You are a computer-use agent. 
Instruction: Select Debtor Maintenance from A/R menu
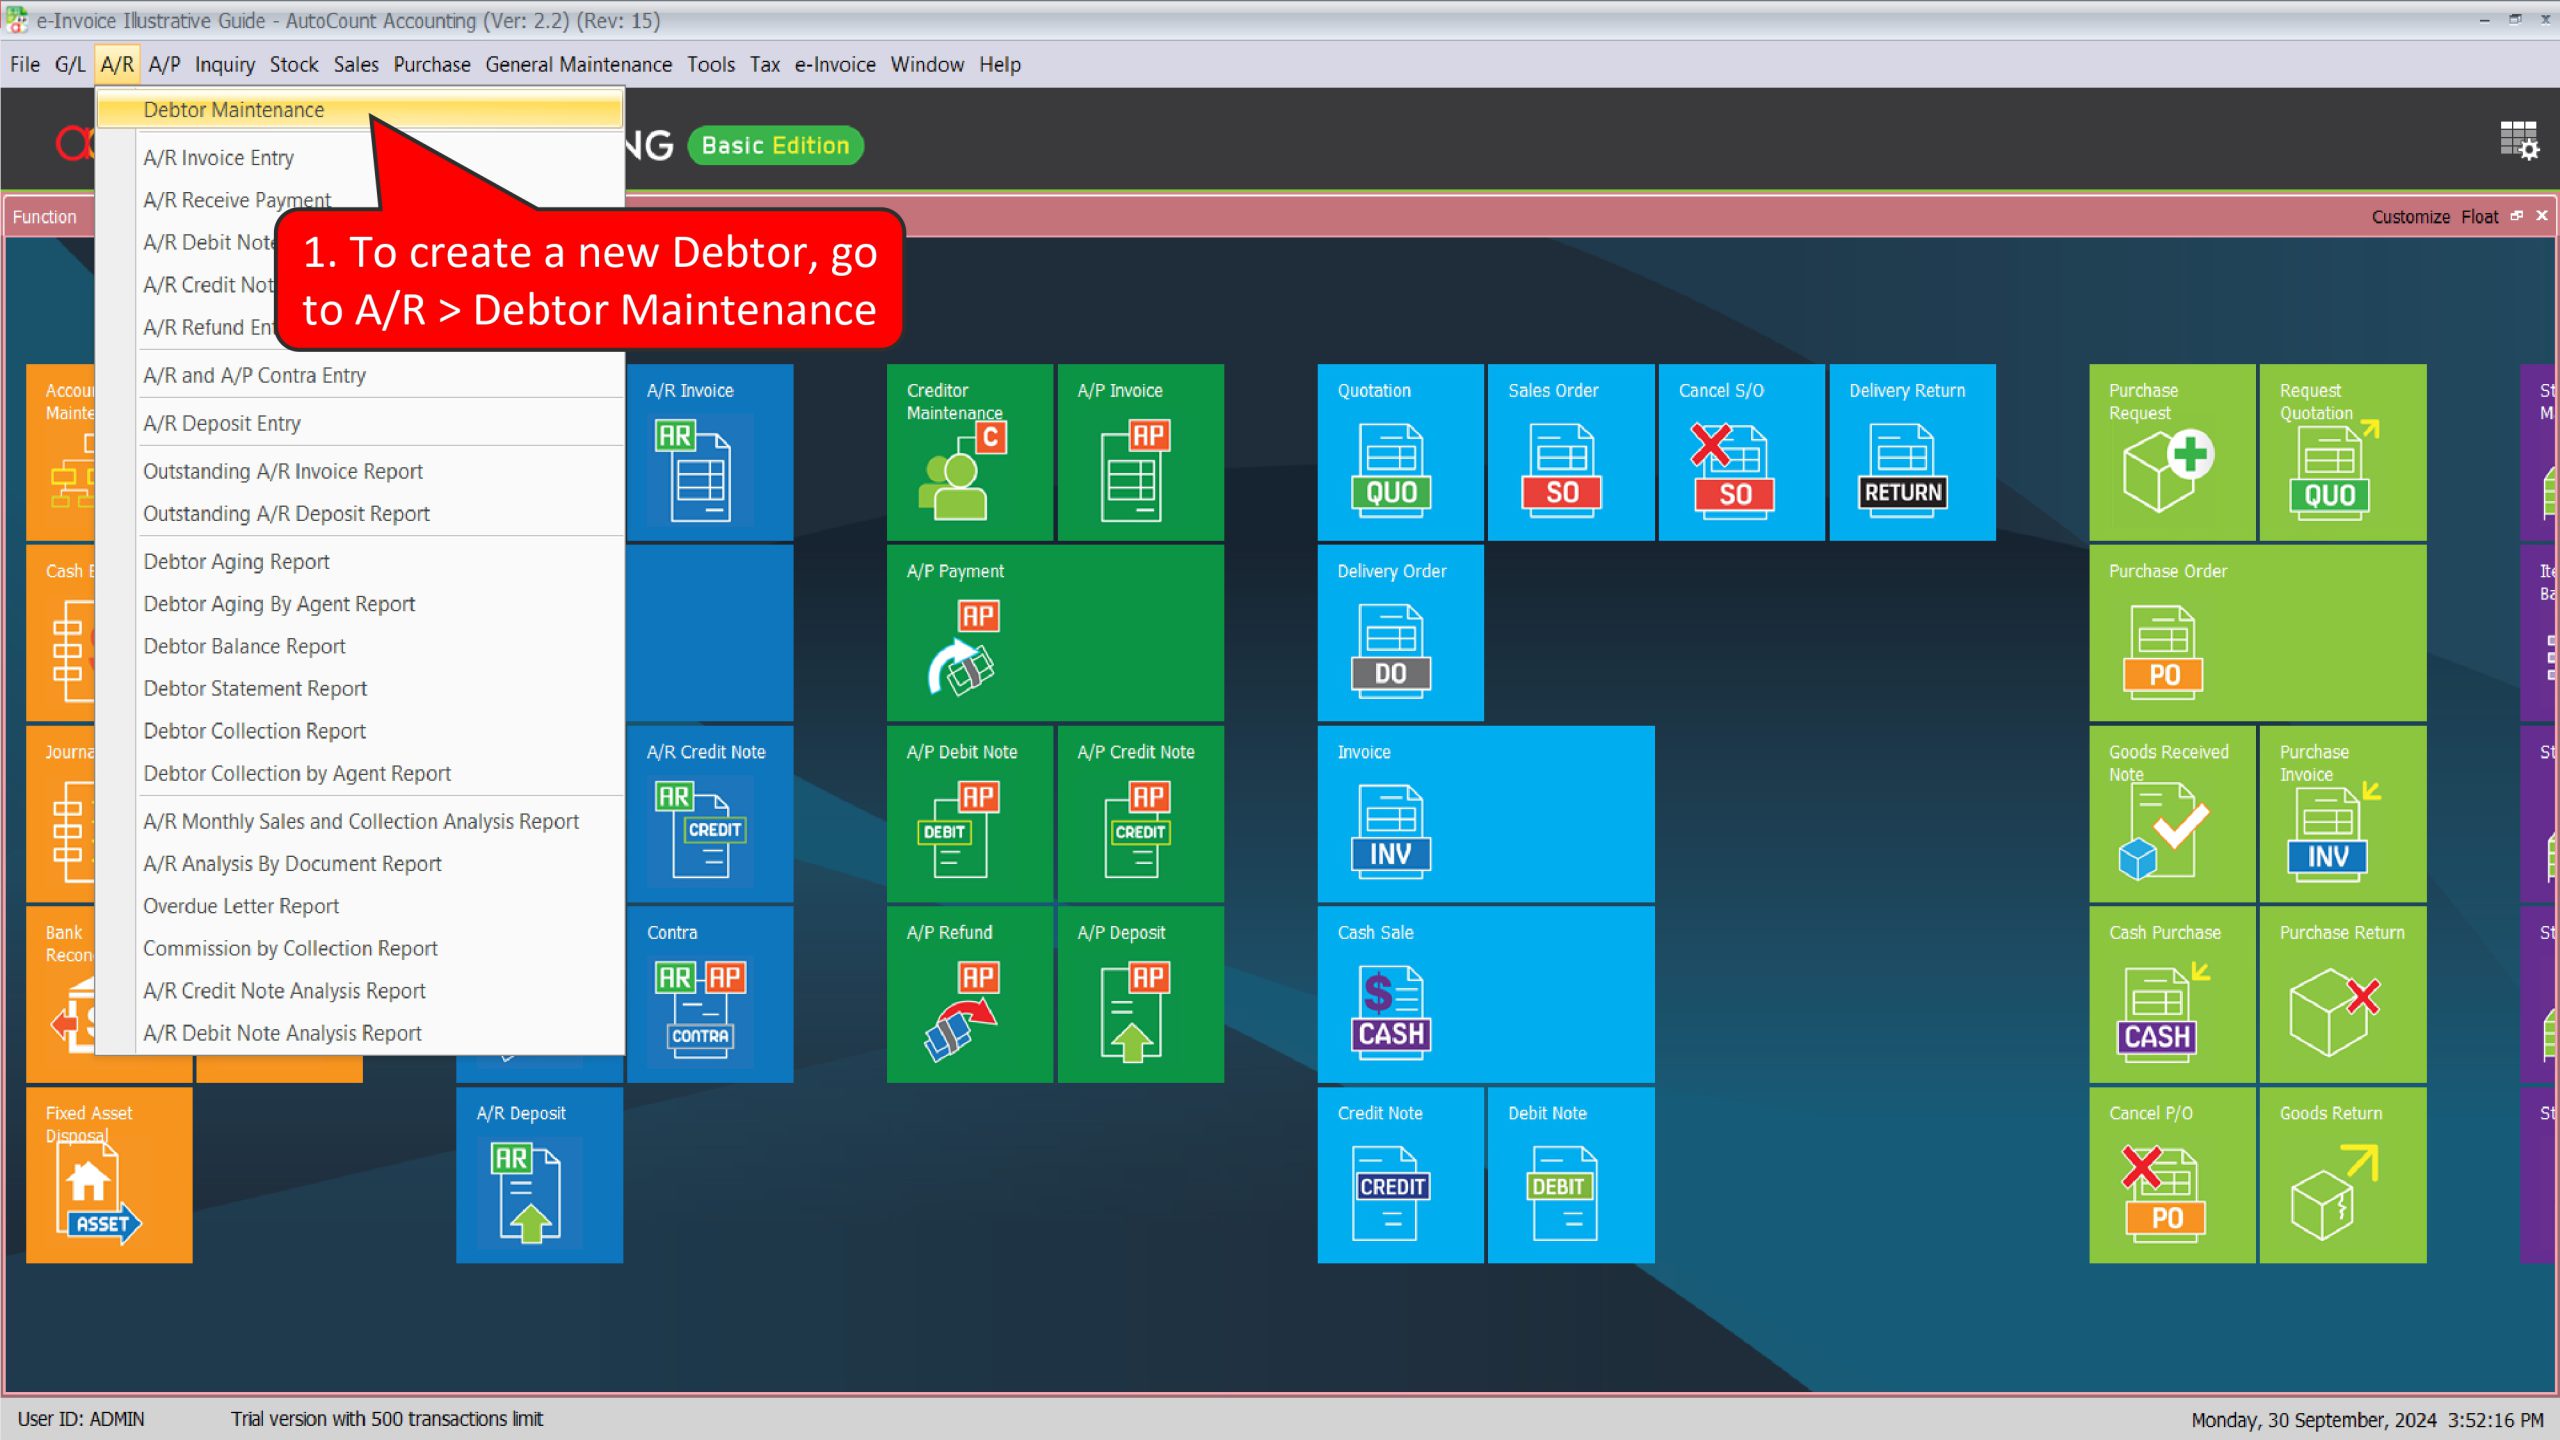[360, 110]
